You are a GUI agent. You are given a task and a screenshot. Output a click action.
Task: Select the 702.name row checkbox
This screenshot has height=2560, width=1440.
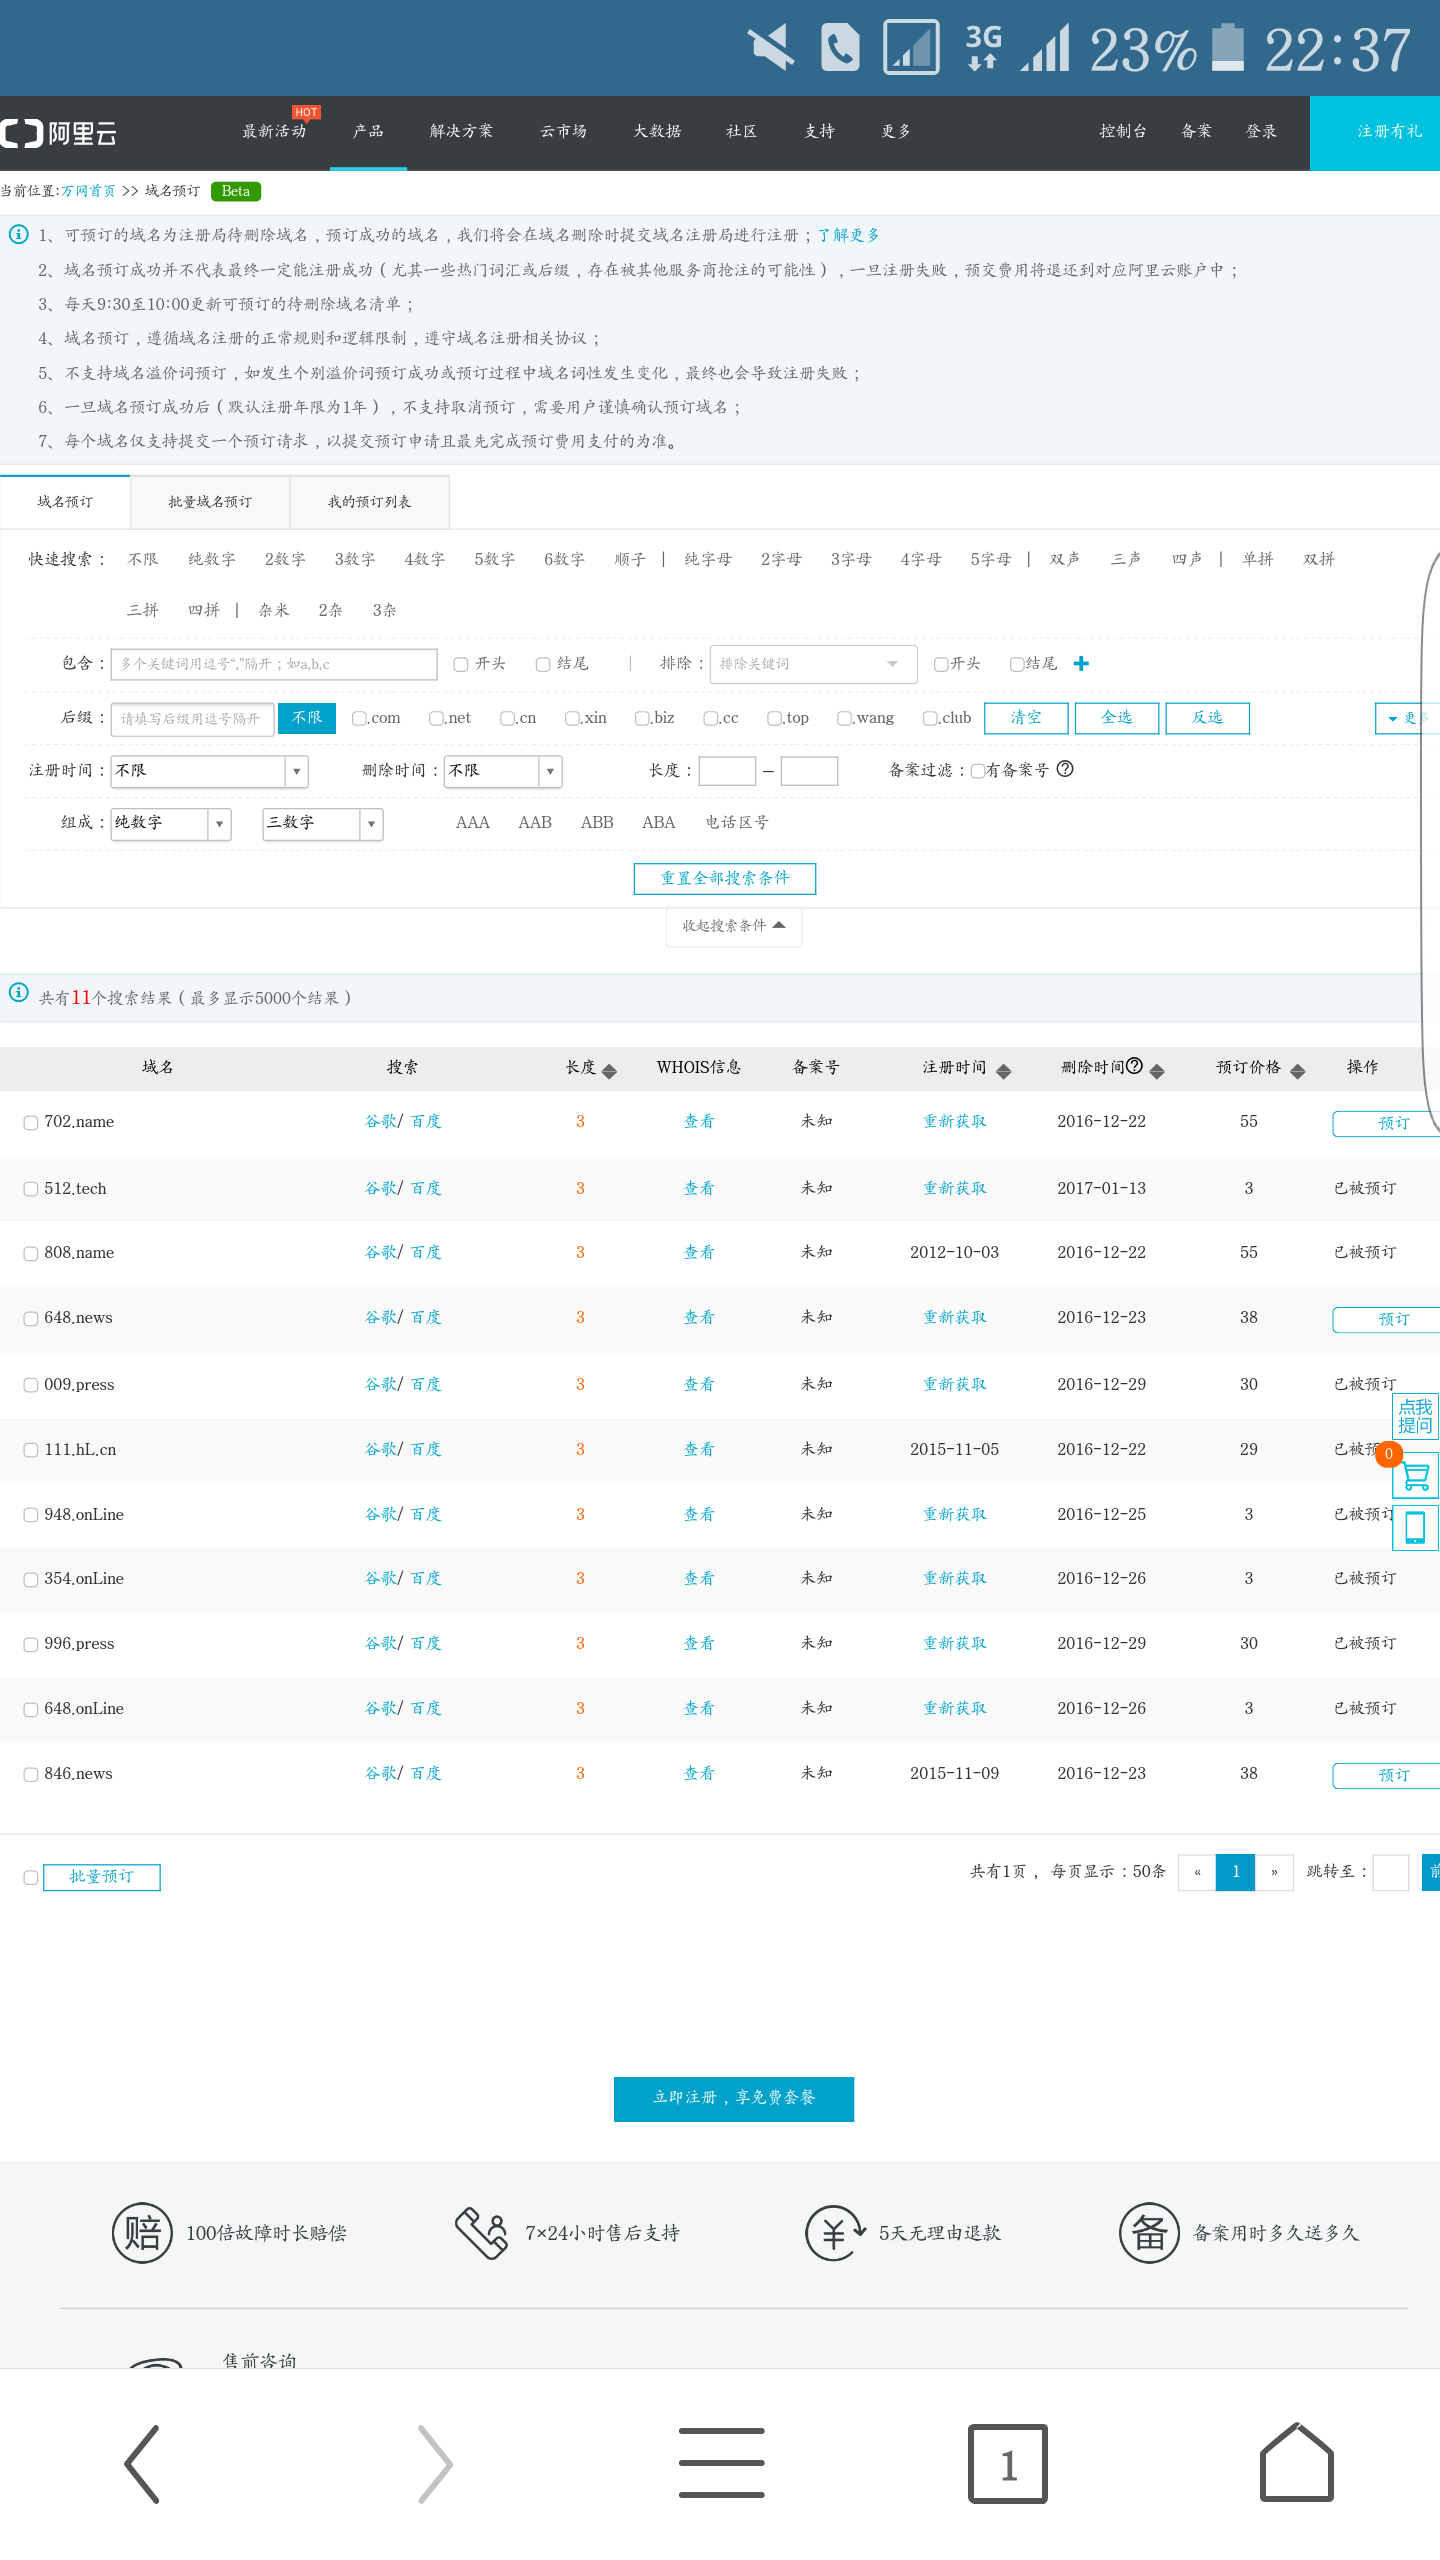pos(31,1123)
